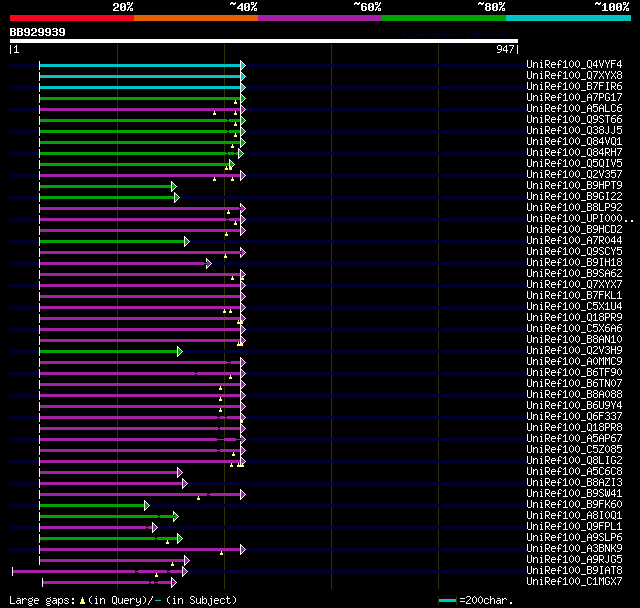Select UniRef100_B9SW41 hit name
640x608 pixels.
pyautogui.click(x=574, y=494)
